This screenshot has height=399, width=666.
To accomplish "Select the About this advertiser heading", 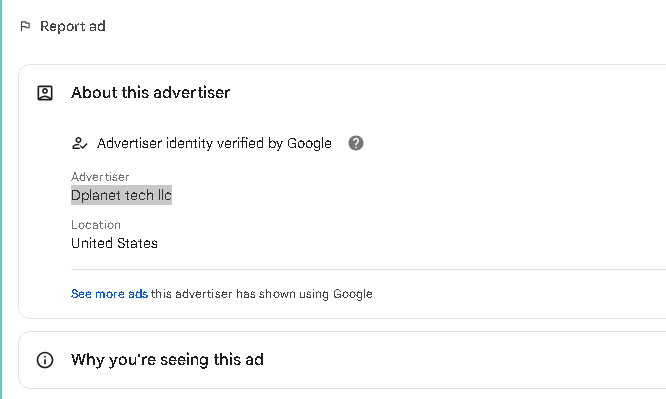I will coord(150,93).
